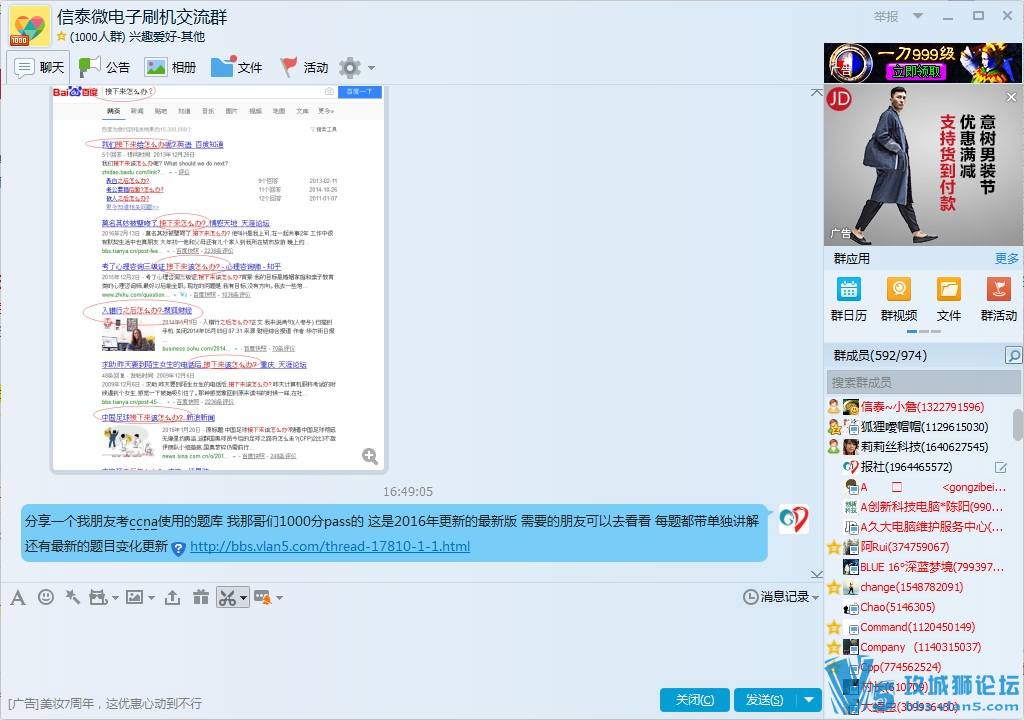Click 更多 for more group apps
The image size is (1024, 720).
click(1006, 258)
